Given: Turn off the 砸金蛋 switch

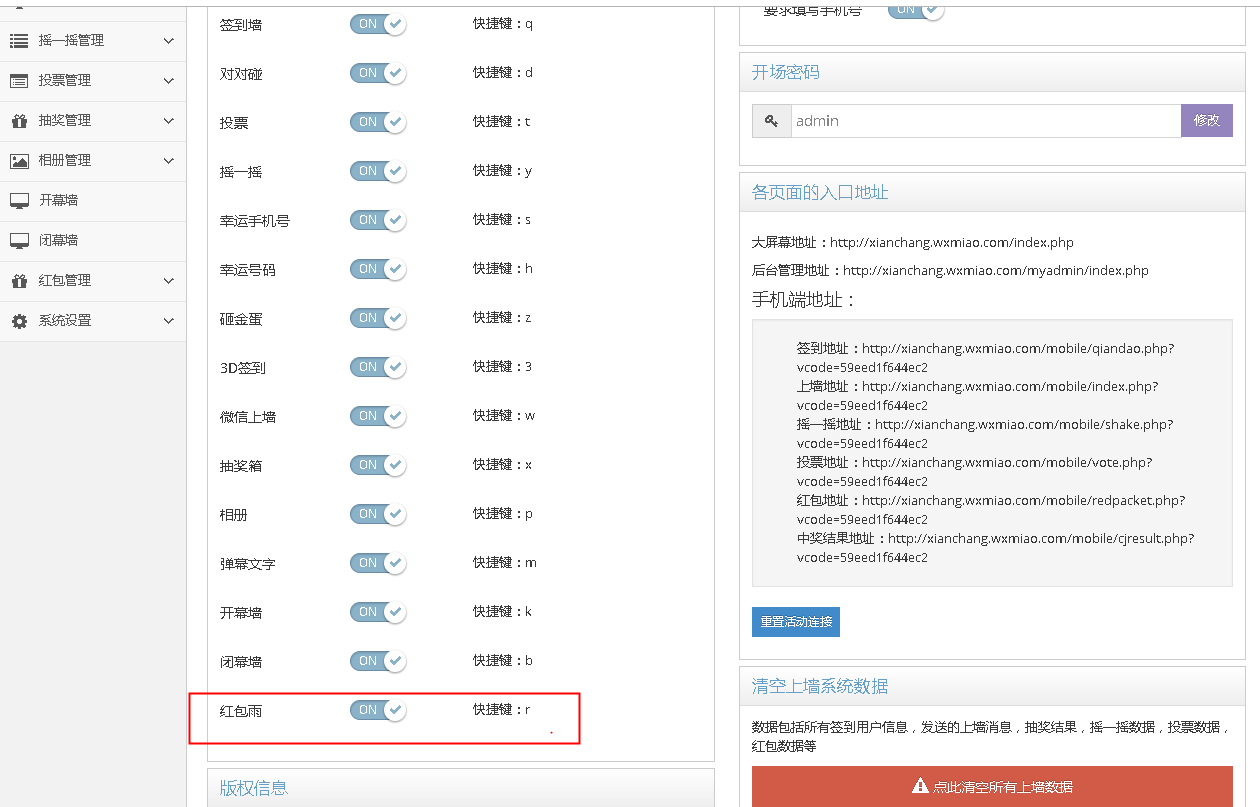Looking at the screenshot, I should pos(377,318).
